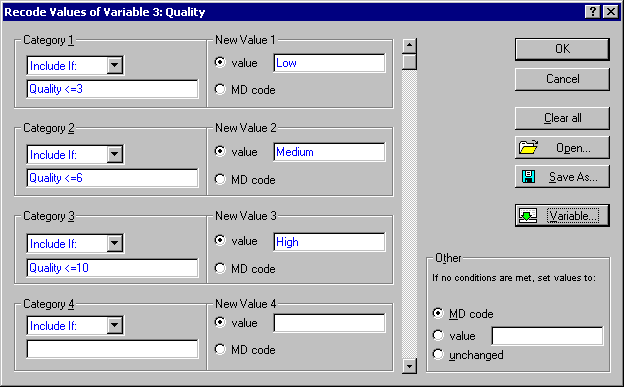Select MD code radio for New Value 2
The image size is (624, 387).
pos(220,179)
